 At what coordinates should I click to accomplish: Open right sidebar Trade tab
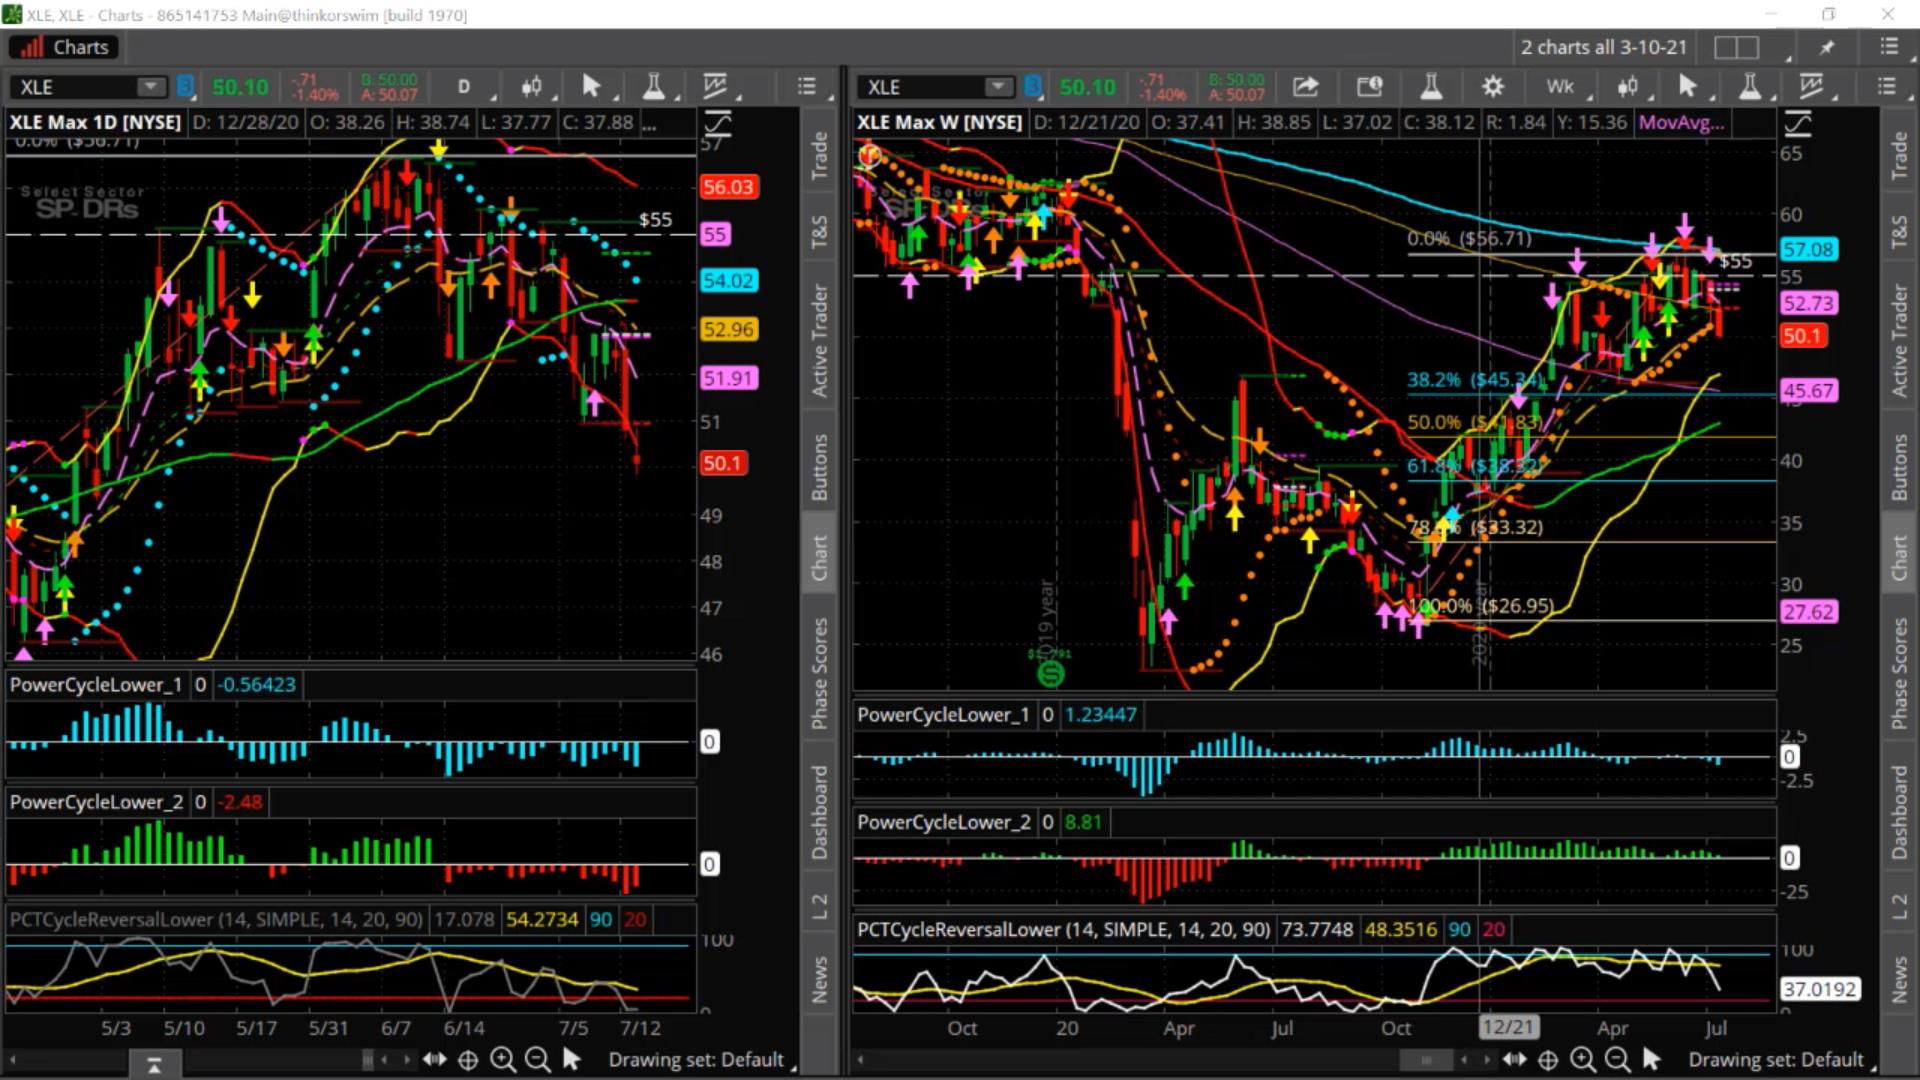coord(1899,155)
